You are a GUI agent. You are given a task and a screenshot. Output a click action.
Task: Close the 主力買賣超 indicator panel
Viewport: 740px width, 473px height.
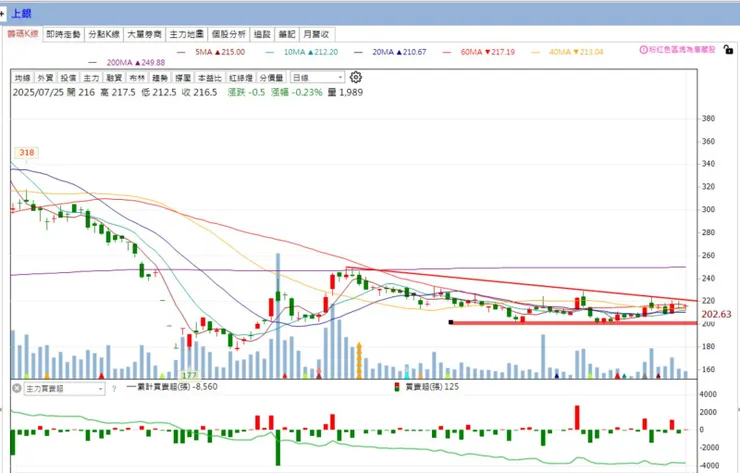(x=17, y=388)
